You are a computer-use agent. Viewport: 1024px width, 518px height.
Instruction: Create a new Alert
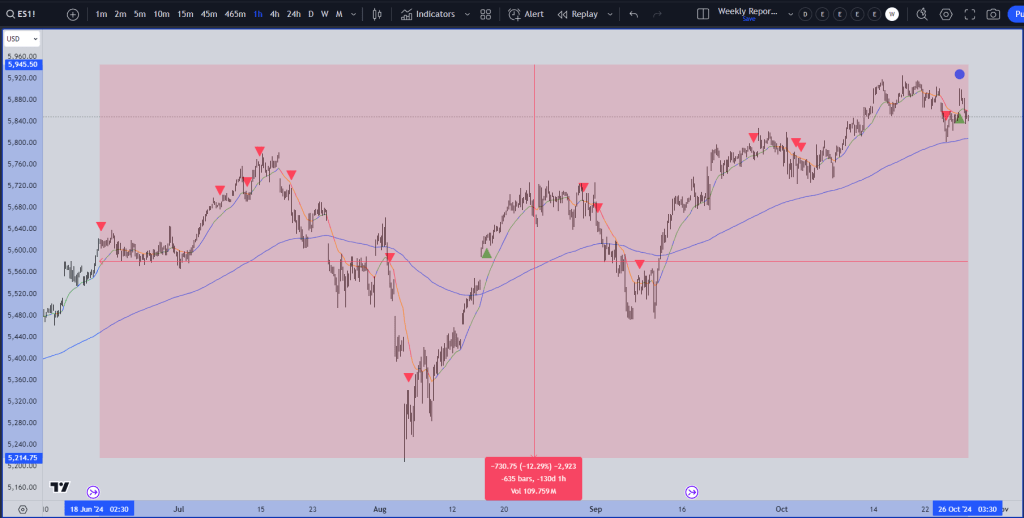[x=526, y=14]
